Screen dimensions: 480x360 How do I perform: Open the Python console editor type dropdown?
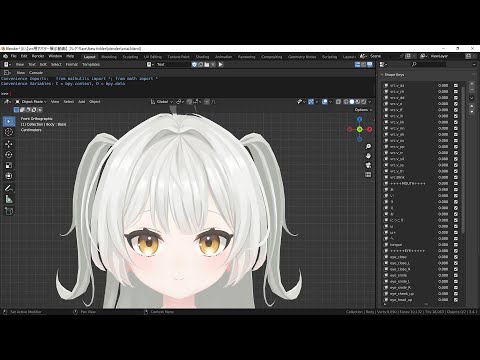click(x=7, y=72)
